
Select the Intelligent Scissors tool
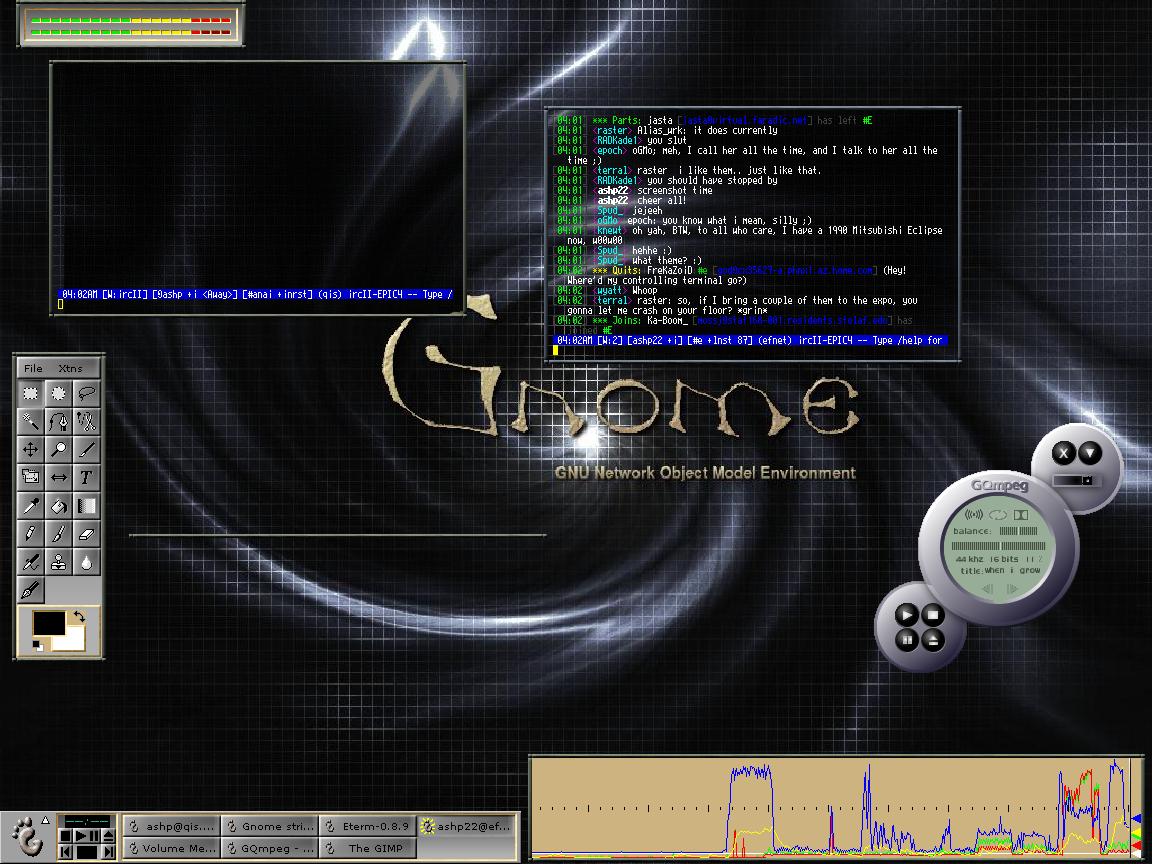point(87,421)
